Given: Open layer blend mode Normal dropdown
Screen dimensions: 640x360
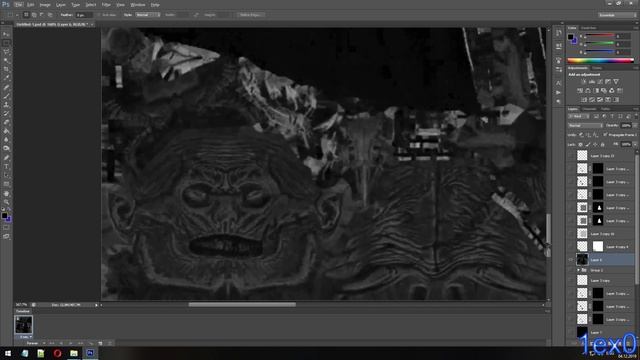Looking at the screenshot, I should point(585,126).
